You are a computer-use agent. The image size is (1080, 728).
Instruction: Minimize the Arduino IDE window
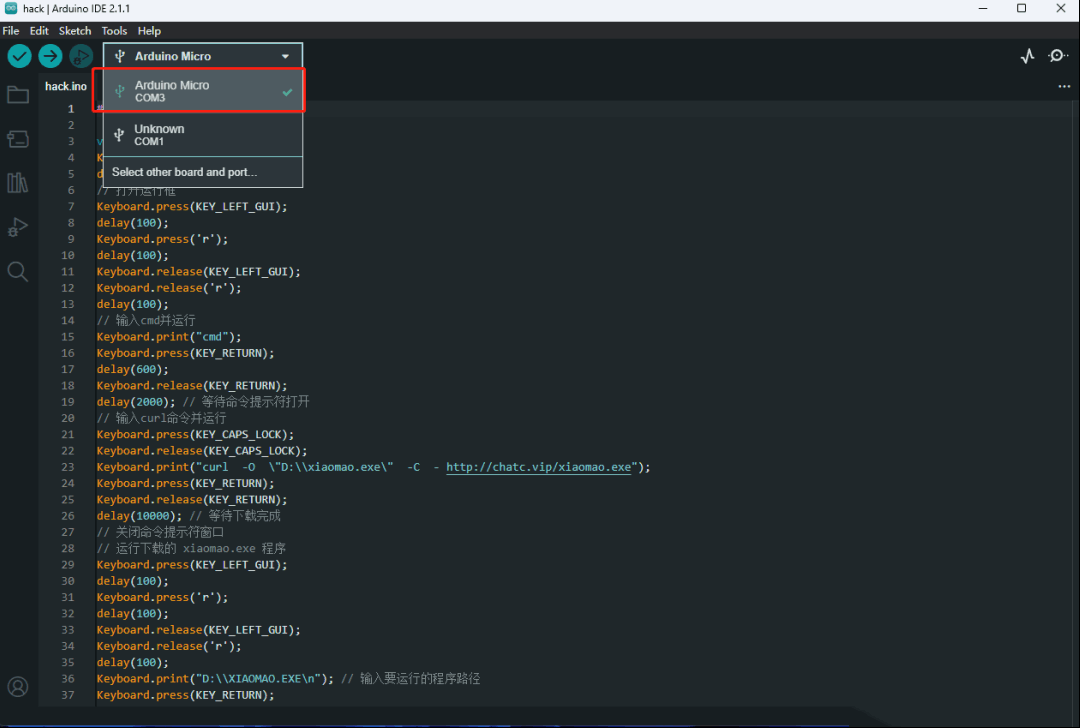pos(983,8)
